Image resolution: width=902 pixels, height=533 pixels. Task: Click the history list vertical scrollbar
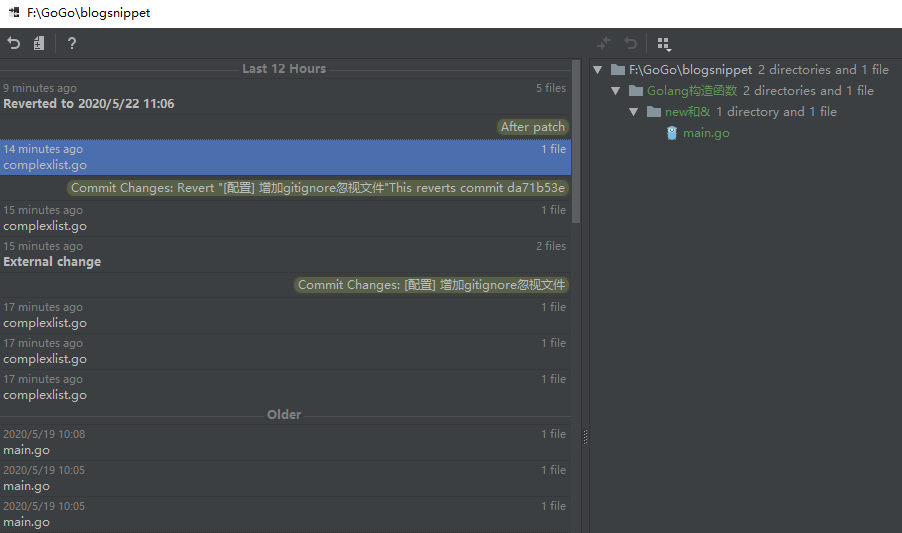[x=575, y=140]
